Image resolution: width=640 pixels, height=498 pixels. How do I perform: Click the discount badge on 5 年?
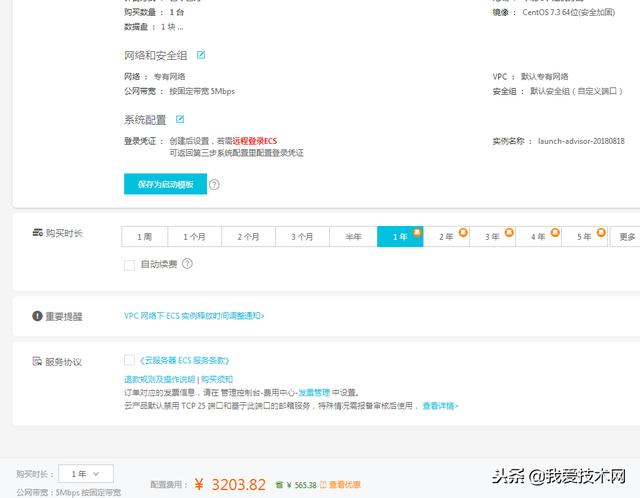pyautogui.click(x=601, y=232)
